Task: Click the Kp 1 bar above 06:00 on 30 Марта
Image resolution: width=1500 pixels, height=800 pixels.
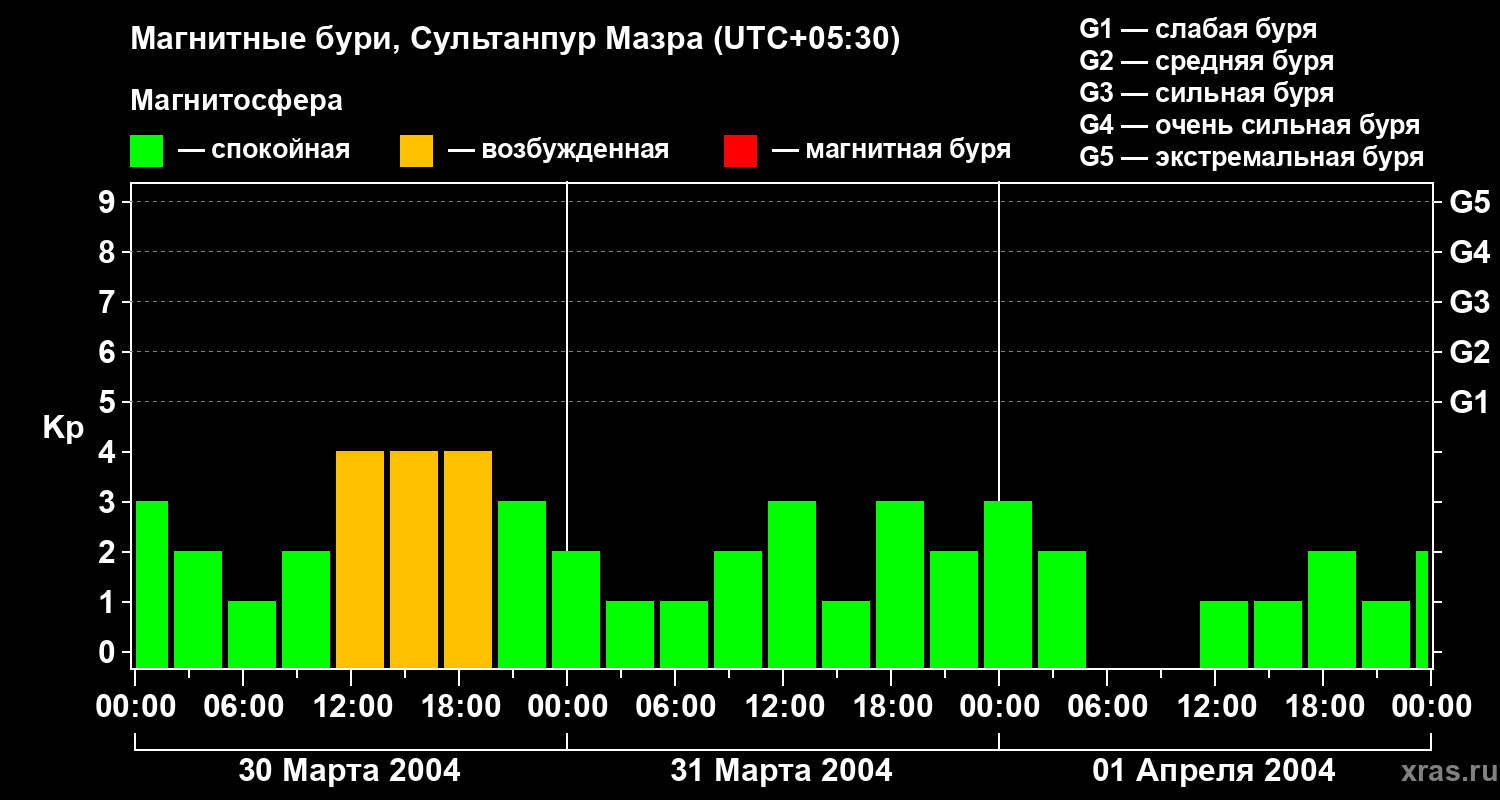Action: [252, 635]
